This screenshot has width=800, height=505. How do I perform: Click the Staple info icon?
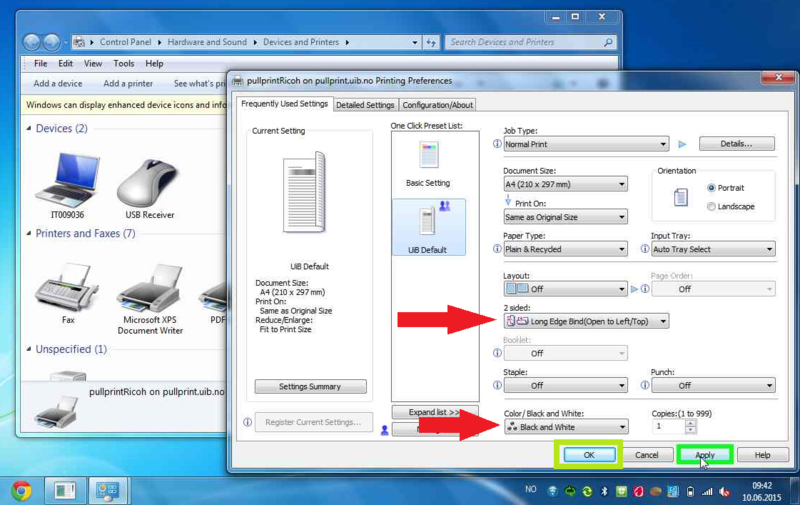tap(497, 385)
